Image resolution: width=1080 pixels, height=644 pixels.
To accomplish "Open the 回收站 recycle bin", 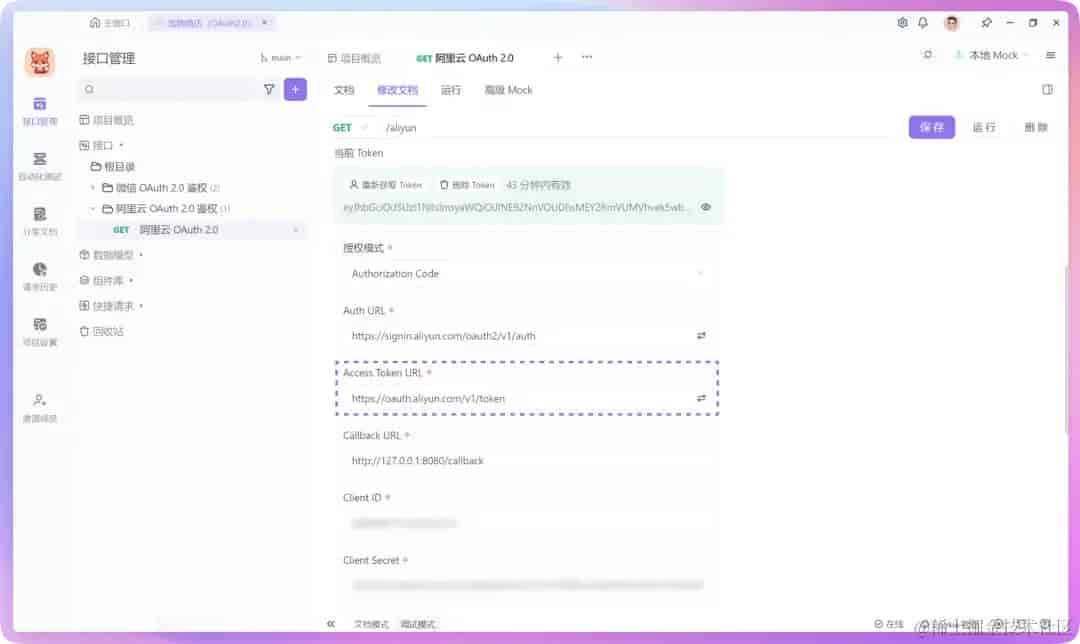I will [102, 331].
